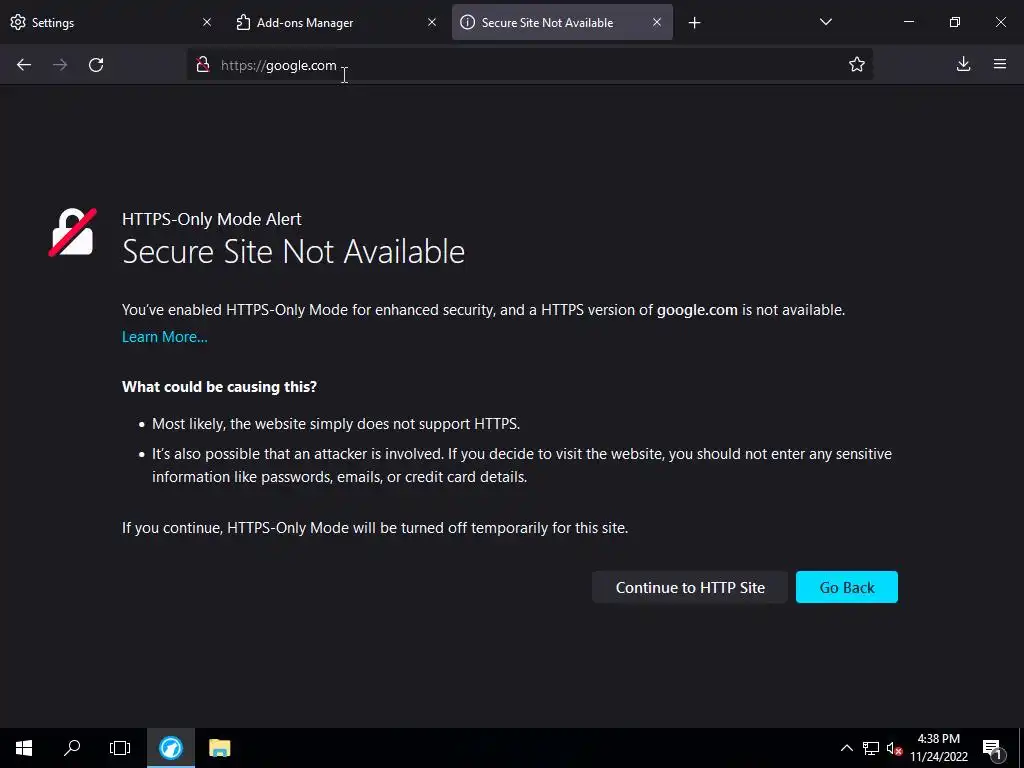
Task: Bookmark this page with the star
Action: pos(857,64)
